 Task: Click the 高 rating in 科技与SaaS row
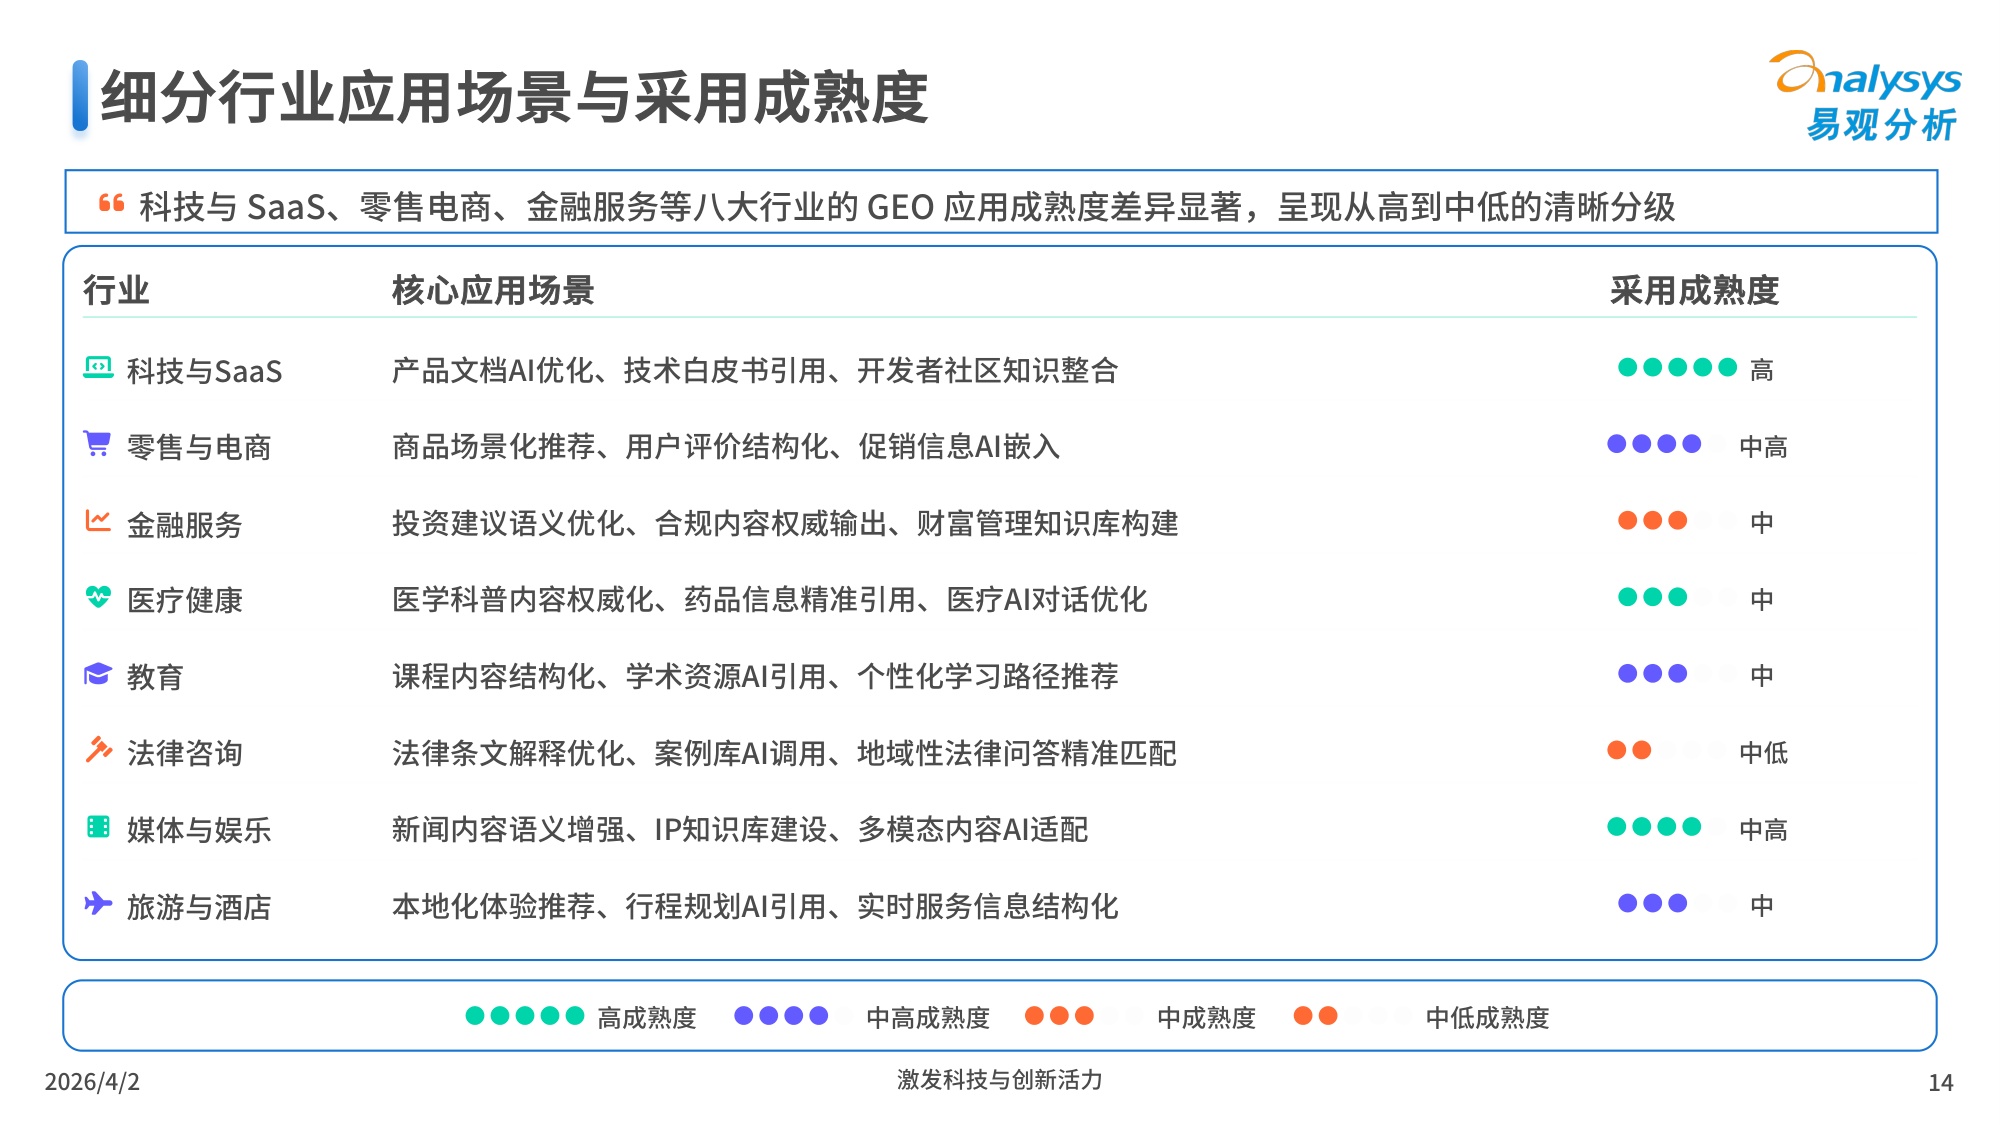coord(1762,370)
